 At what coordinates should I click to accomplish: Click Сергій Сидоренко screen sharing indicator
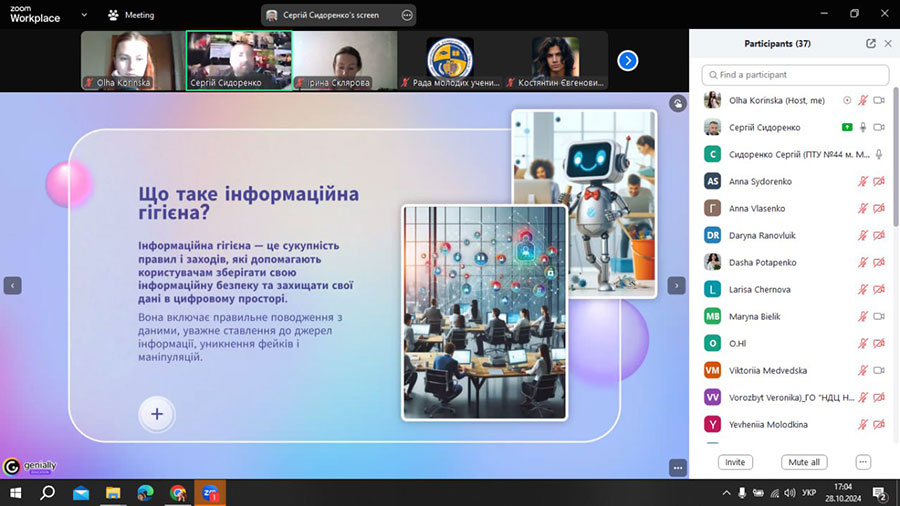[847, 127]
